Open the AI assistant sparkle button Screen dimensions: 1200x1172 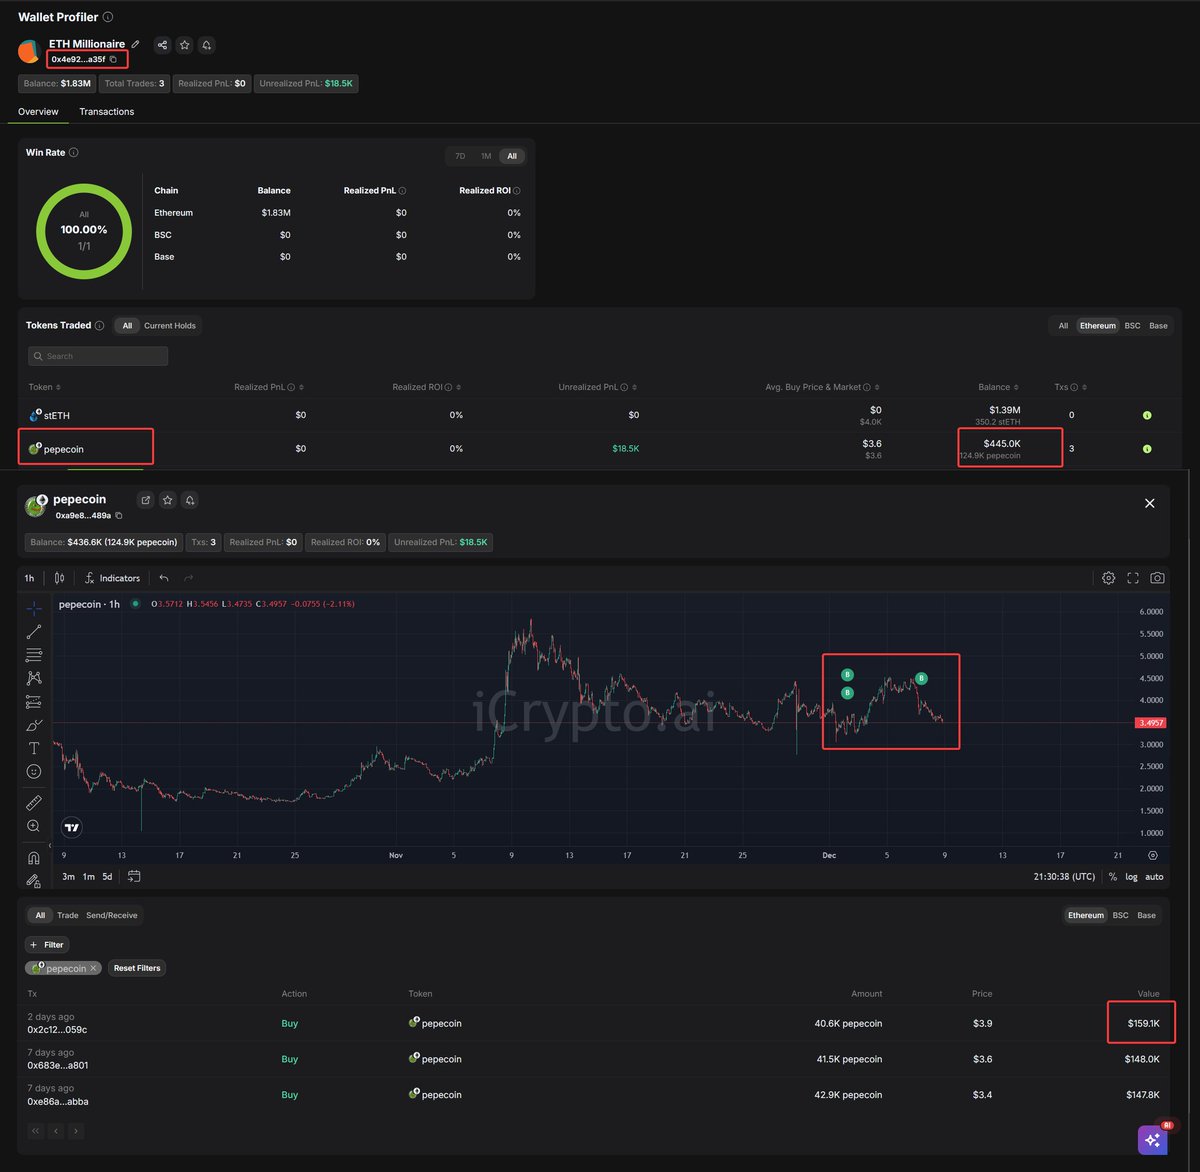point(1152,1140)
